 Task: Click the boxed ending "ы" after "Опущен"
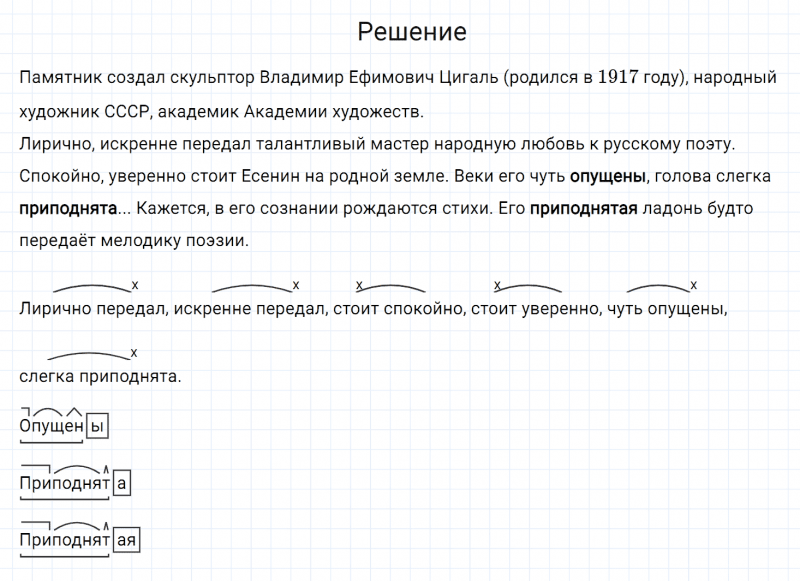pos(97,427)
